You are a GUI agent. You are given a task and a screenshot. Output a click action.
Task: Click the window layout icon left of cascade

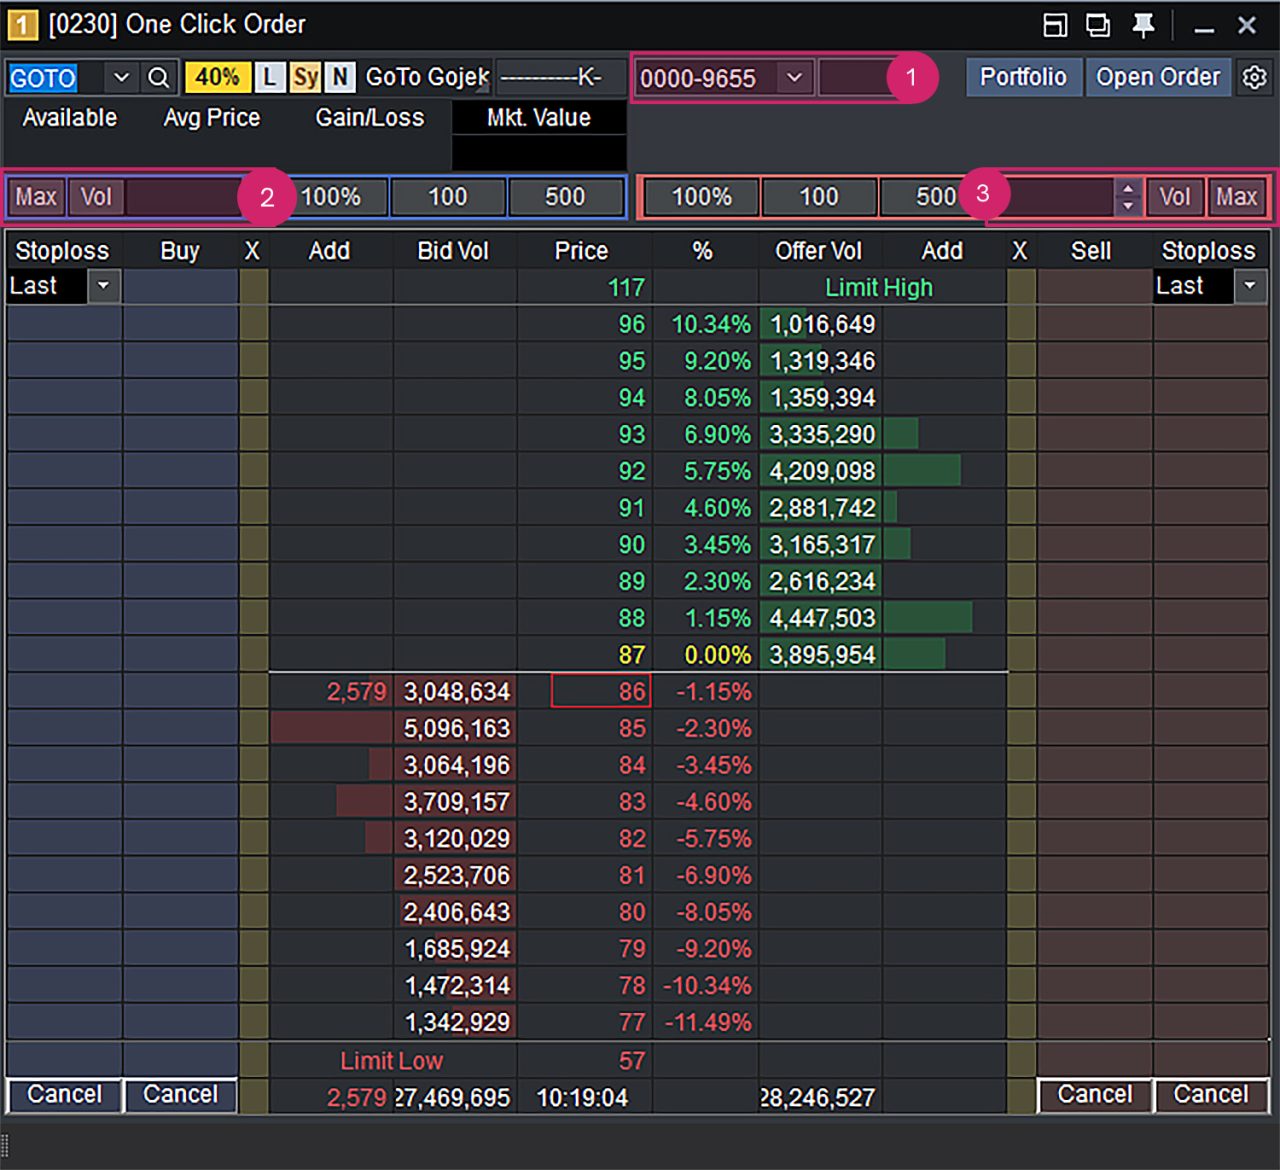click(x=1055, y=25)
